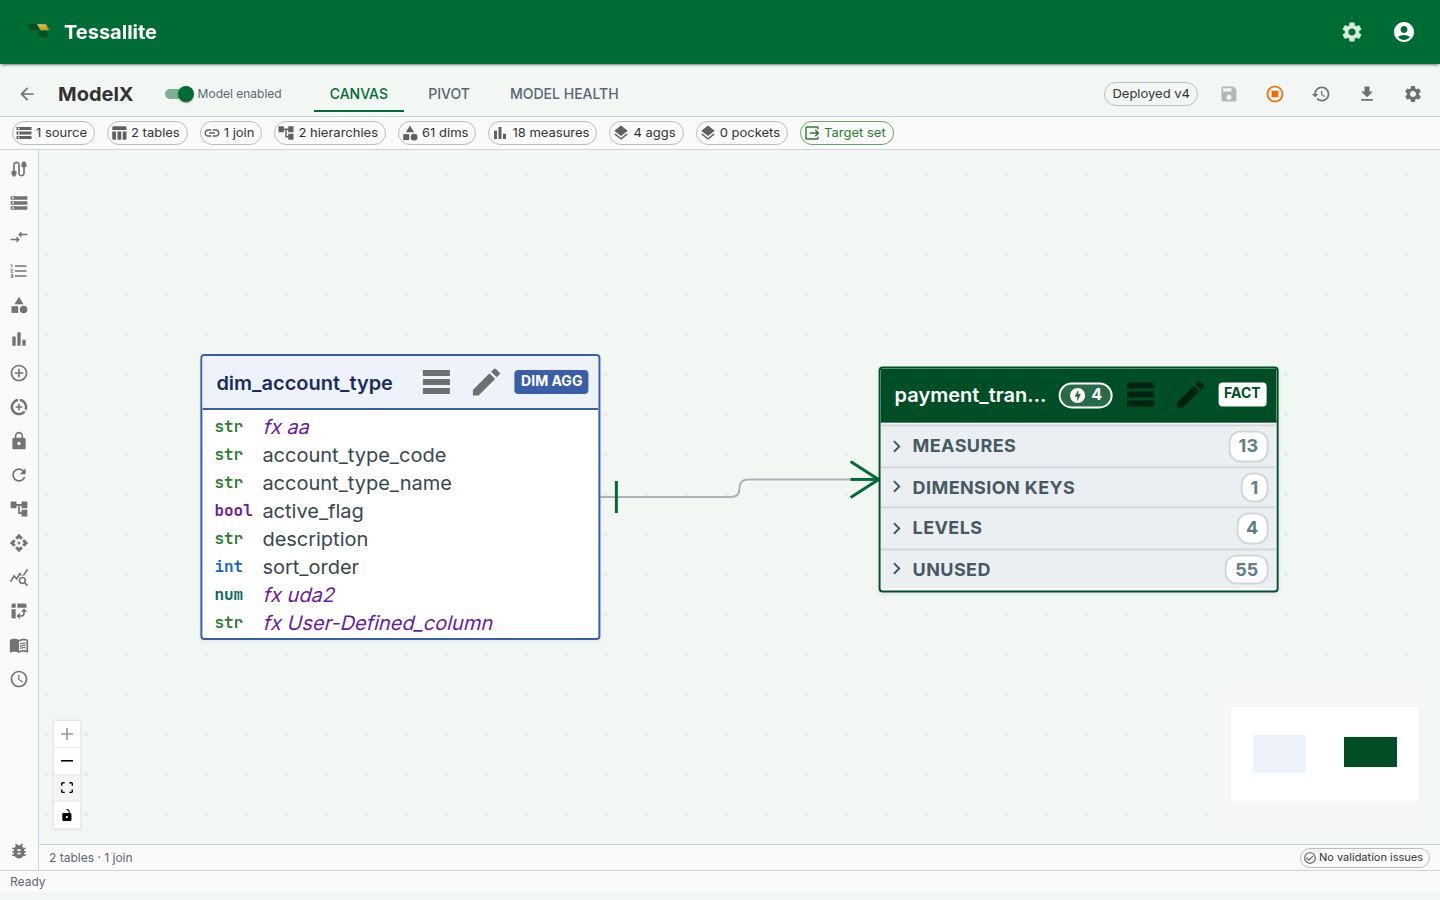Click the 4 aggs chip
The image size is (1440, 900).
[646, 133]
